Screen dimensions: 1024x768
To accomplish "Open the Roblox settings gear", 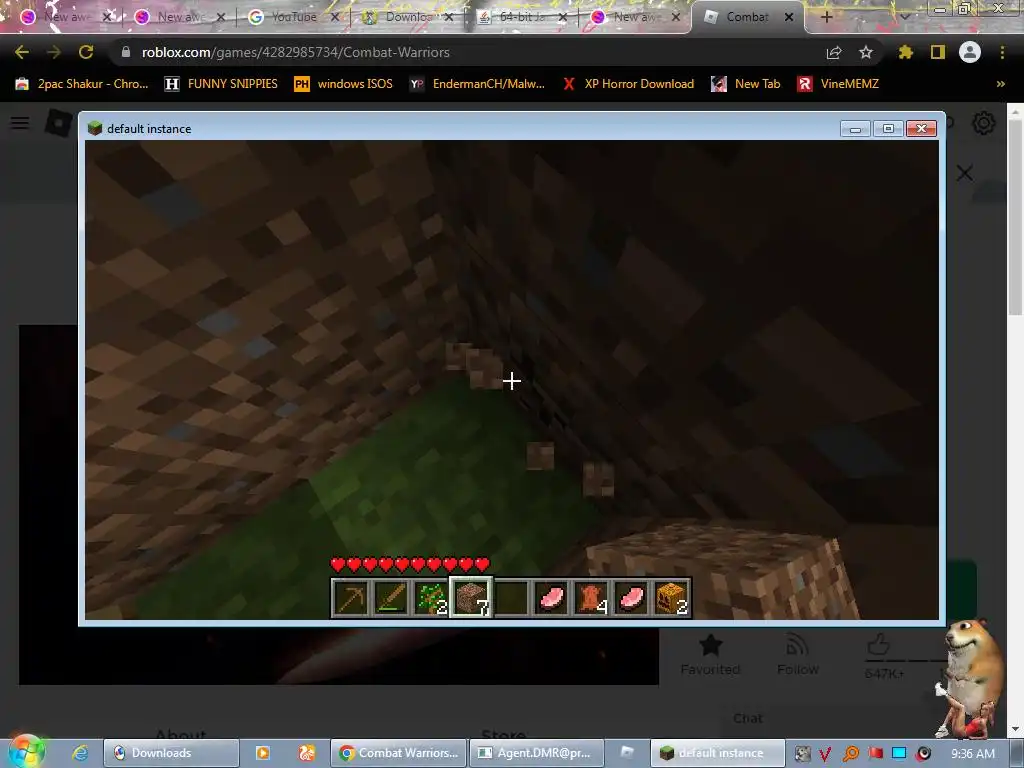I will click(984, 123).
